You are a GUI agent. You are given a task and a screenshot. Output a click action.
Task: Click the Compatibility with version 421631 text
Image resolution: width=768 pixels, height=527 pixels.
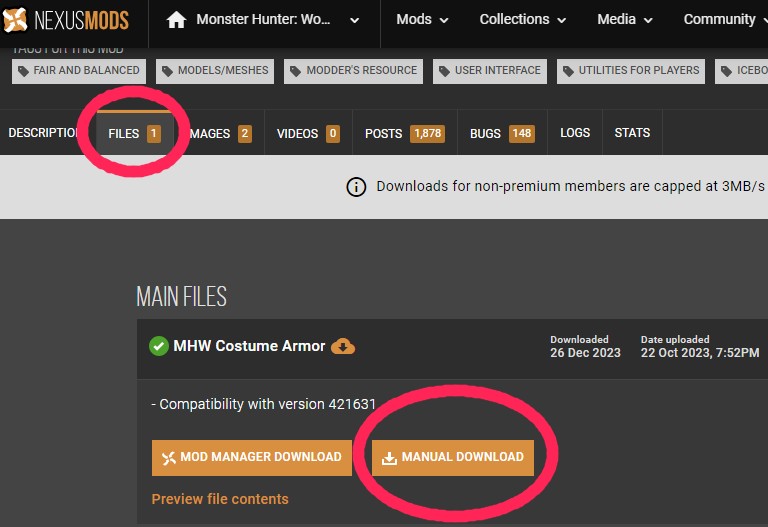pyautogui.click(x=264, y=404)
